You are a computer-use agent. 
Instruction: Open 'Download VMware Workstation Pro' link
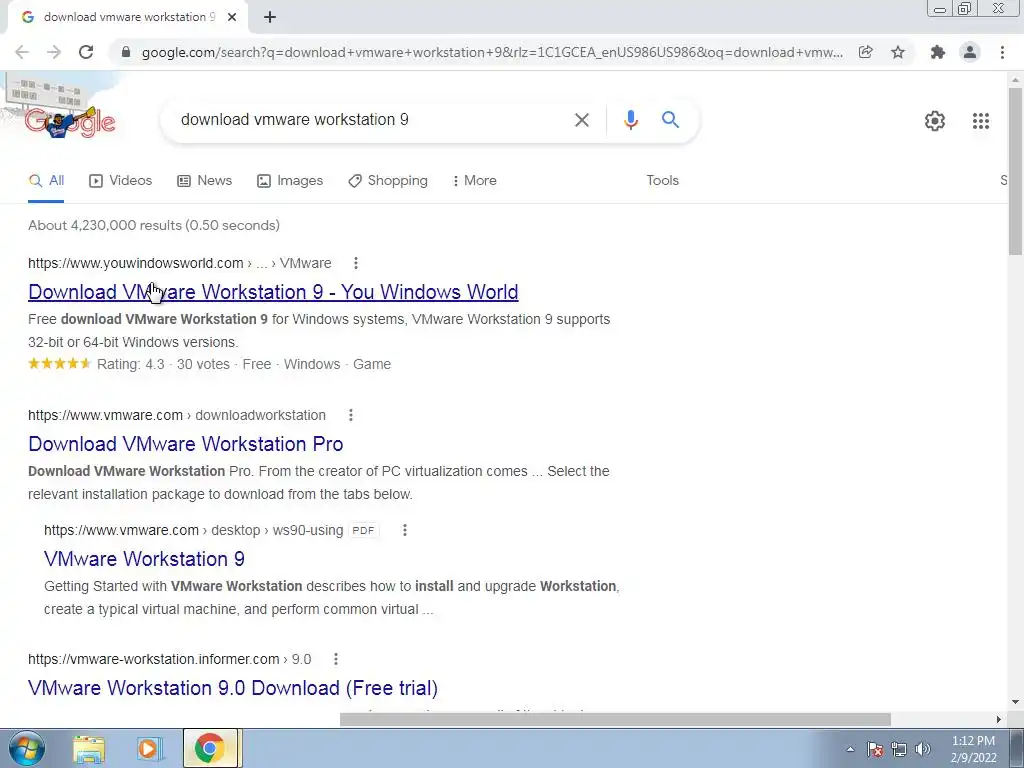[x=185, y=444]
